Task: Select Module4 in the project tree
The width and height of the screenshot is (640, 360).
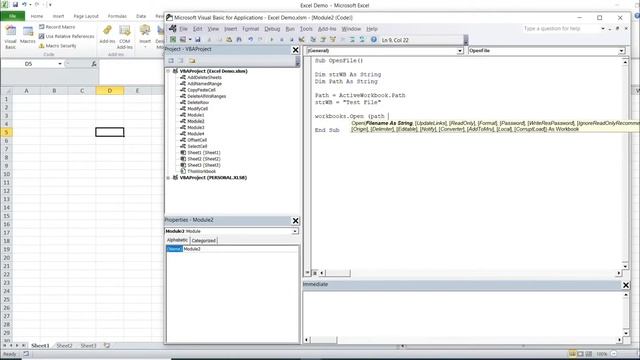Action: 196,133
